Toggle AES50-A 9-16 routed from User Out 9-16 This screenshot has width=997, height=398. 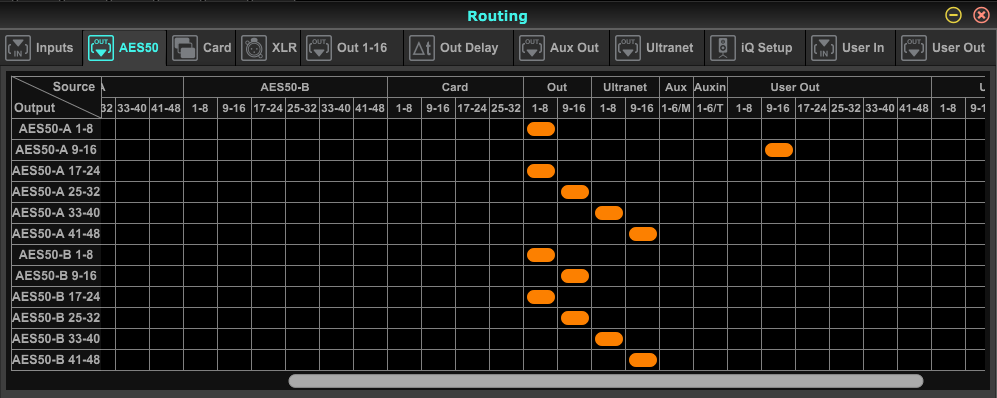[779, 150]
